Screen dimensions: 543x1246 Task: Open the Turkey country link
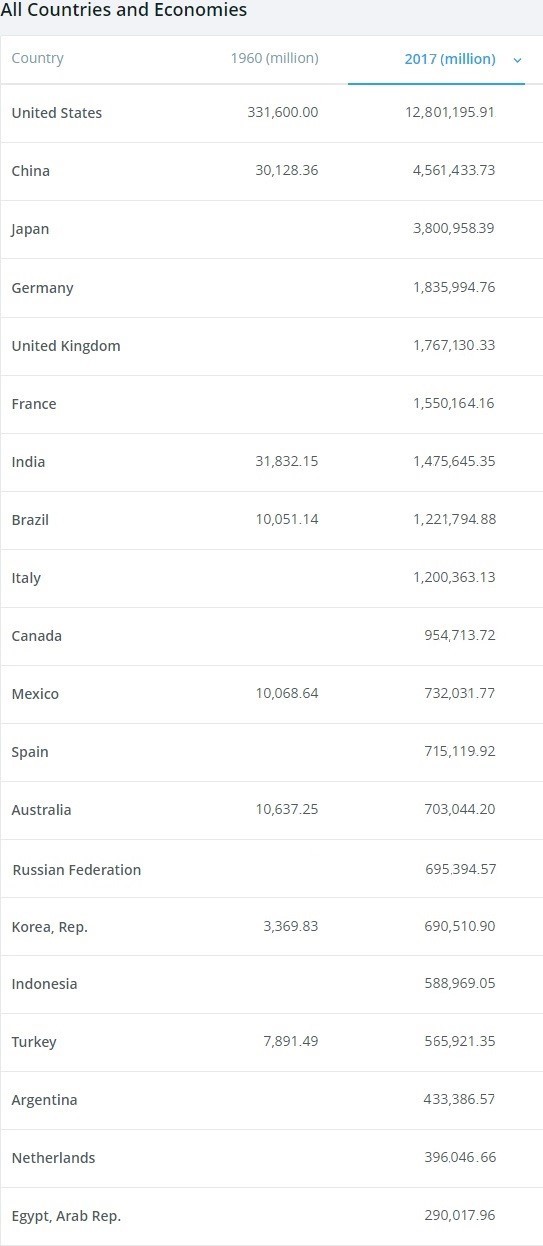(34, 1042)
